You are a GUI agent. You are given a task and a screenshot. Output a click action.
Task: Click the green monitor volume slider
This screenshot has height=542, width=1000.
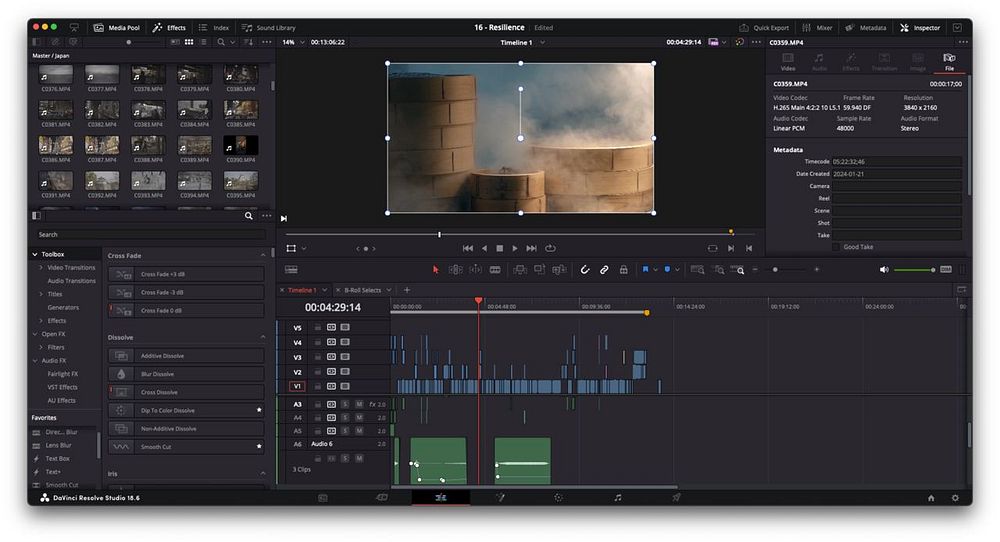[912, 270]
